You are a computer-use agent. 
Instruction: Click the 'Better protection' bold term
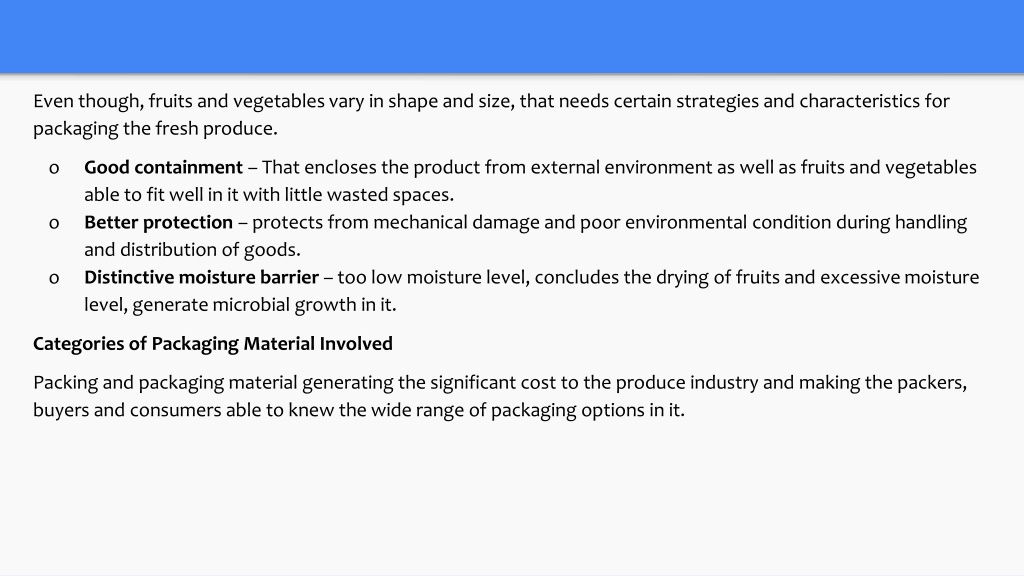(x=158, y=222)
